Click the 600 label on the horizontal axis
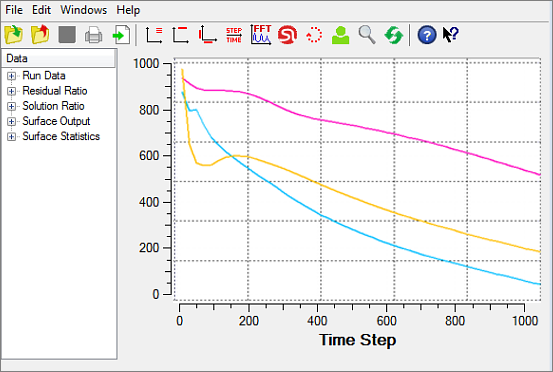Viewport: 553px width, 372px height. (386, 321)
